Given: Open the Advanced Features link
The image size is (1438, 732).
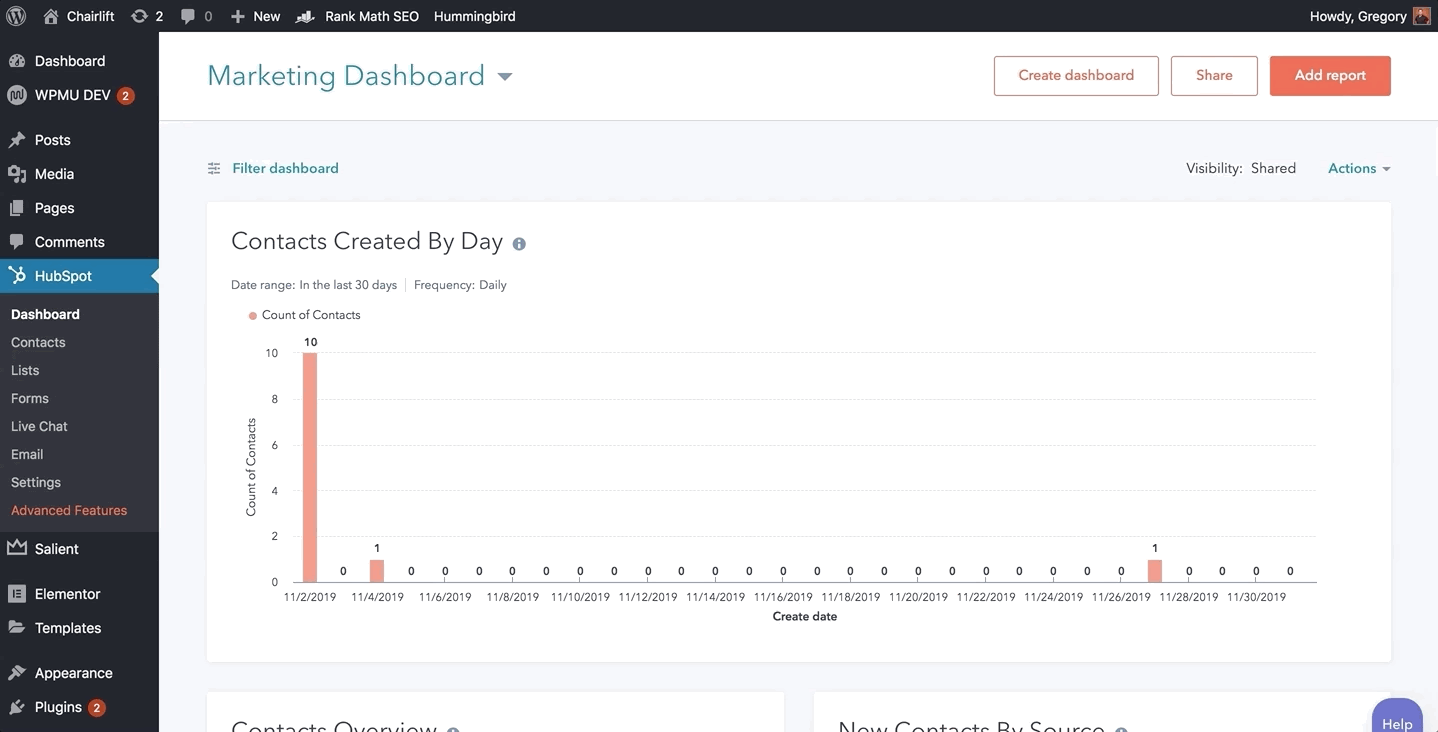Looking at the screenshot, I should [x=69, y=510].
